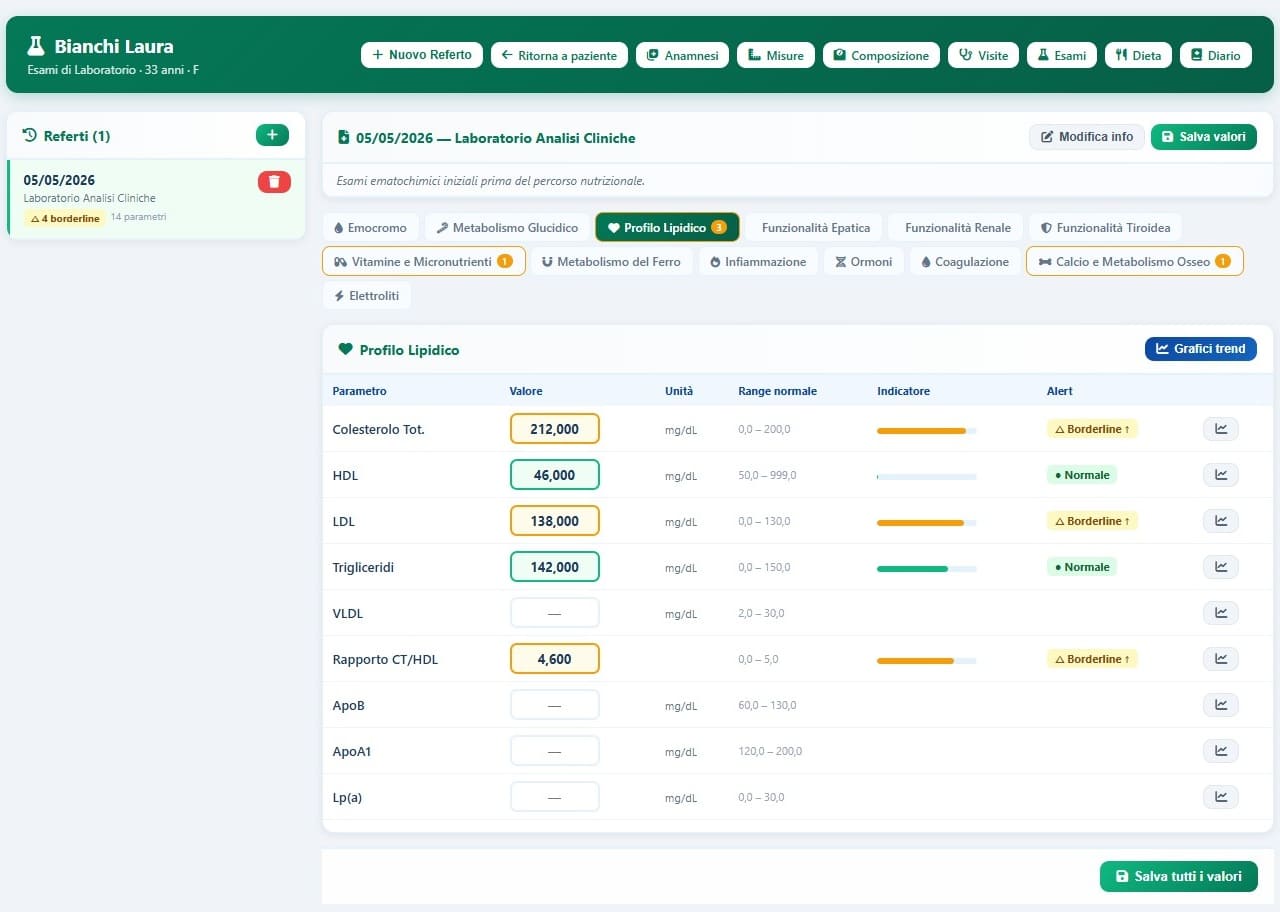Open the Visite section
The height and width of the screenshot is (912, 1280).
click(983, 55)
